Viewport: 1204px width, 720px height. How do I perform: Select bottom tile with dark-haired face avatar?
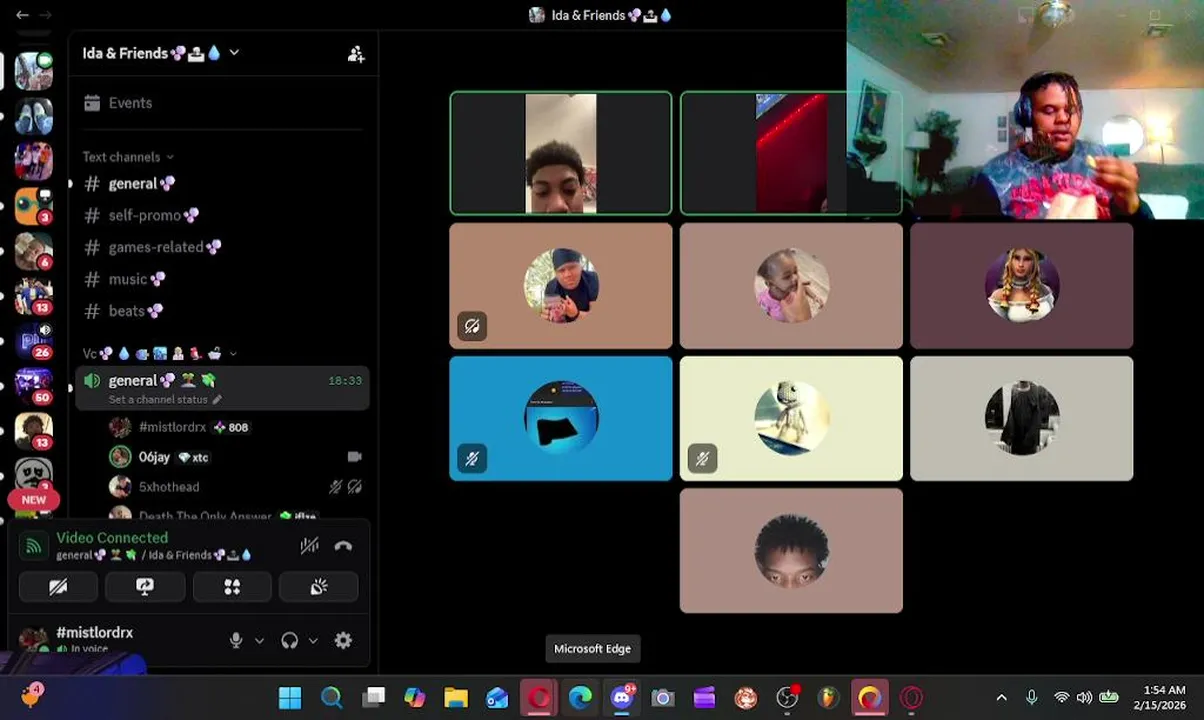[x=791, y=550]
